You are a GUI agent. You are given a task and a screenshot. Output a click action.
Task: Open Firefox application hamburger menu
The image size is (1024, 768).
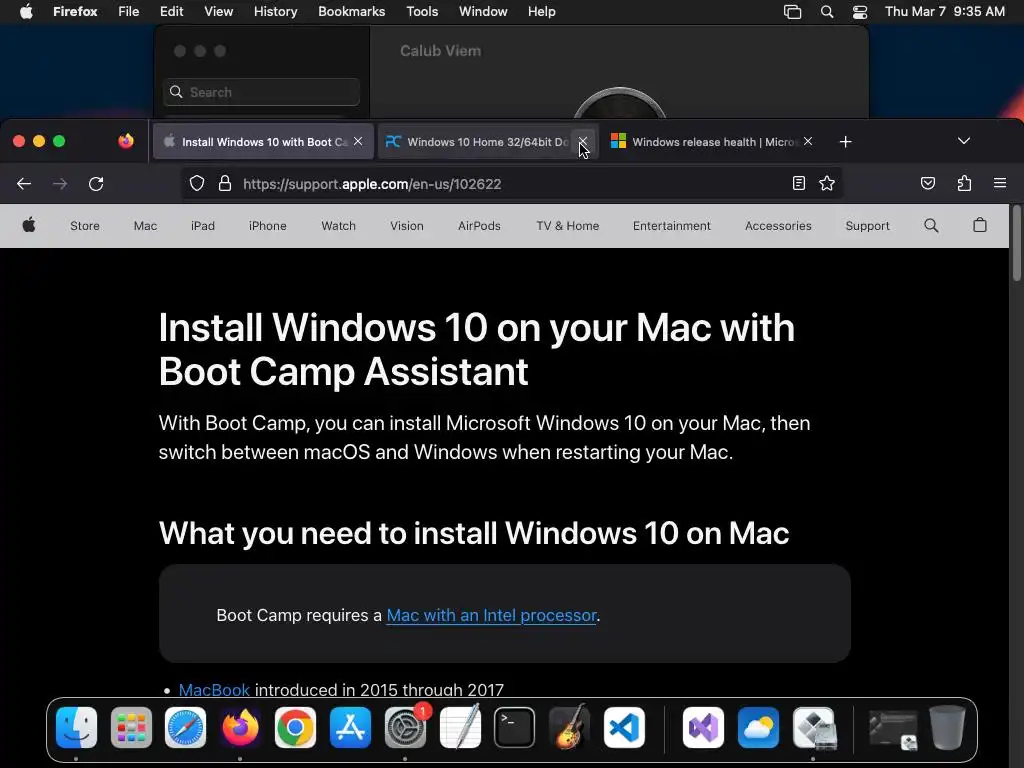click(1000, 184)
